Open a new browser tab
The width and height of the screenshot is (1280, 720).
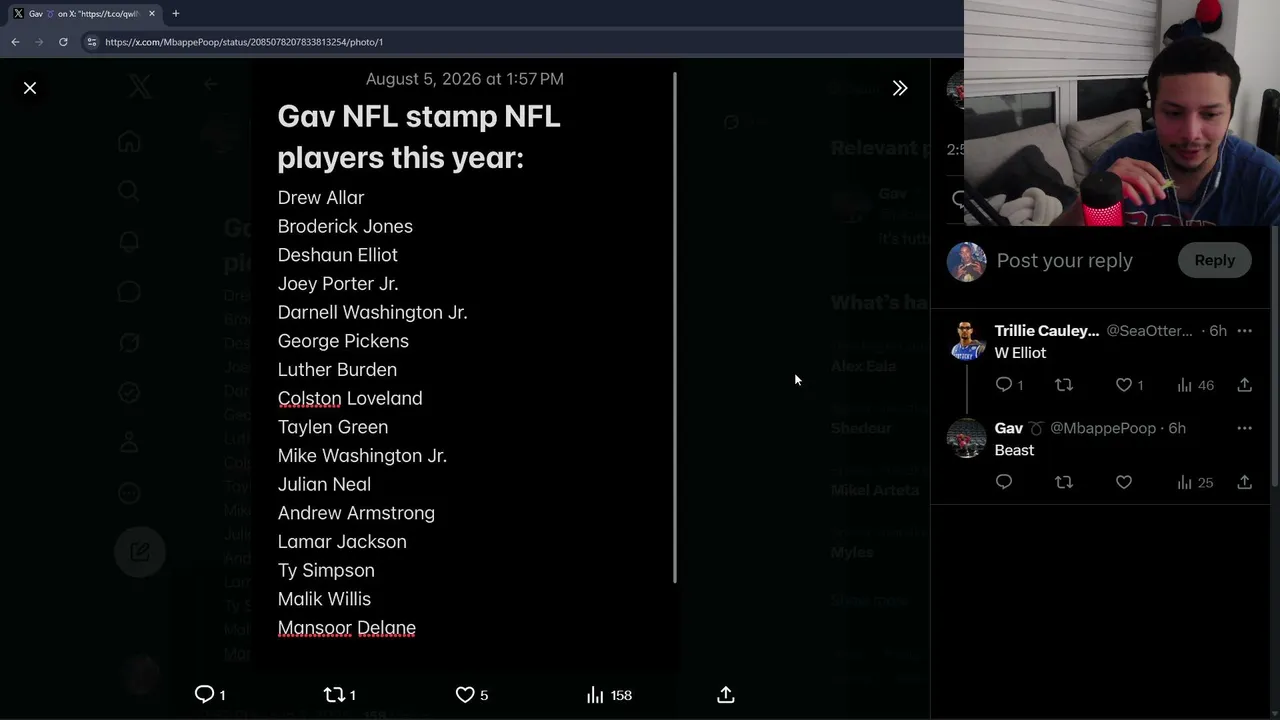(175, 13)
